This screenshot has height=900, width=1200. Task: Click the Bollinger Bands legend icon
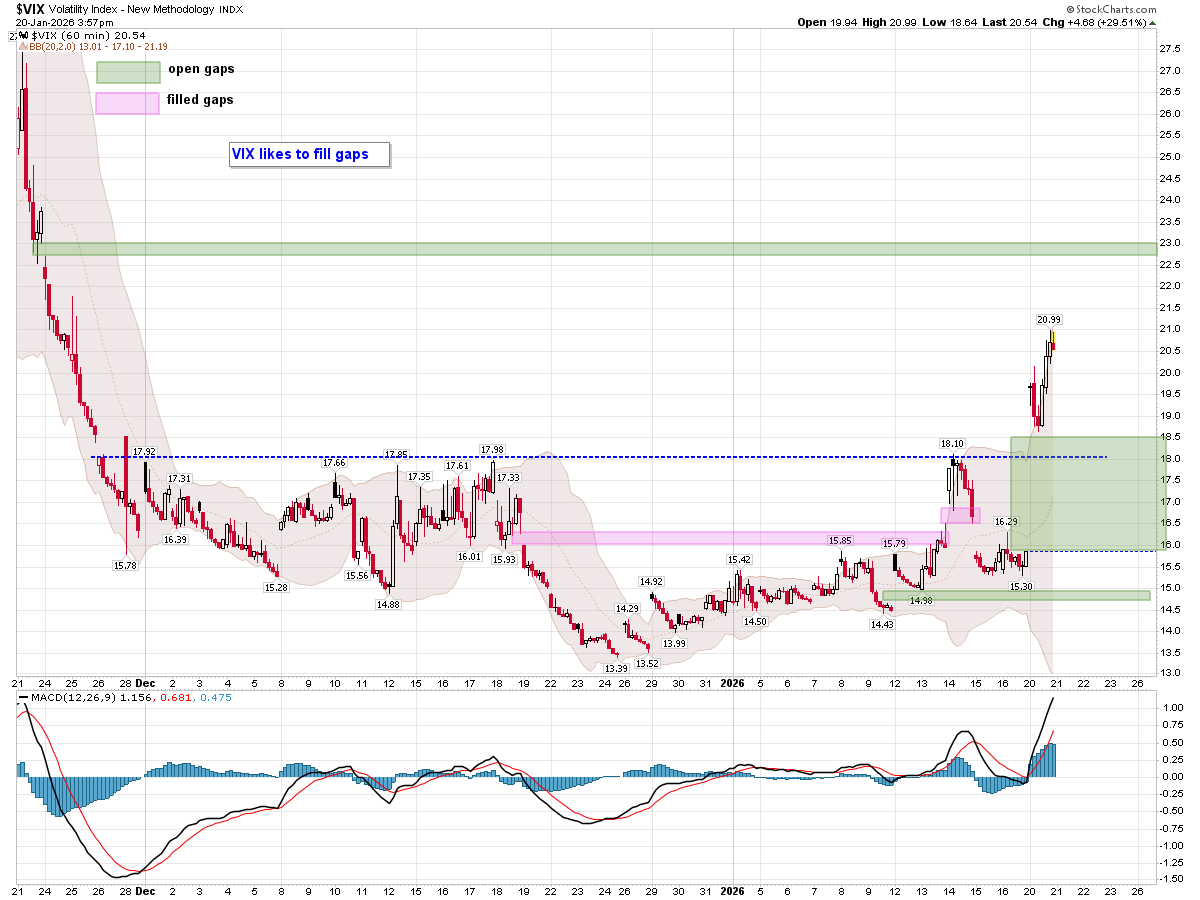point(23,46)
